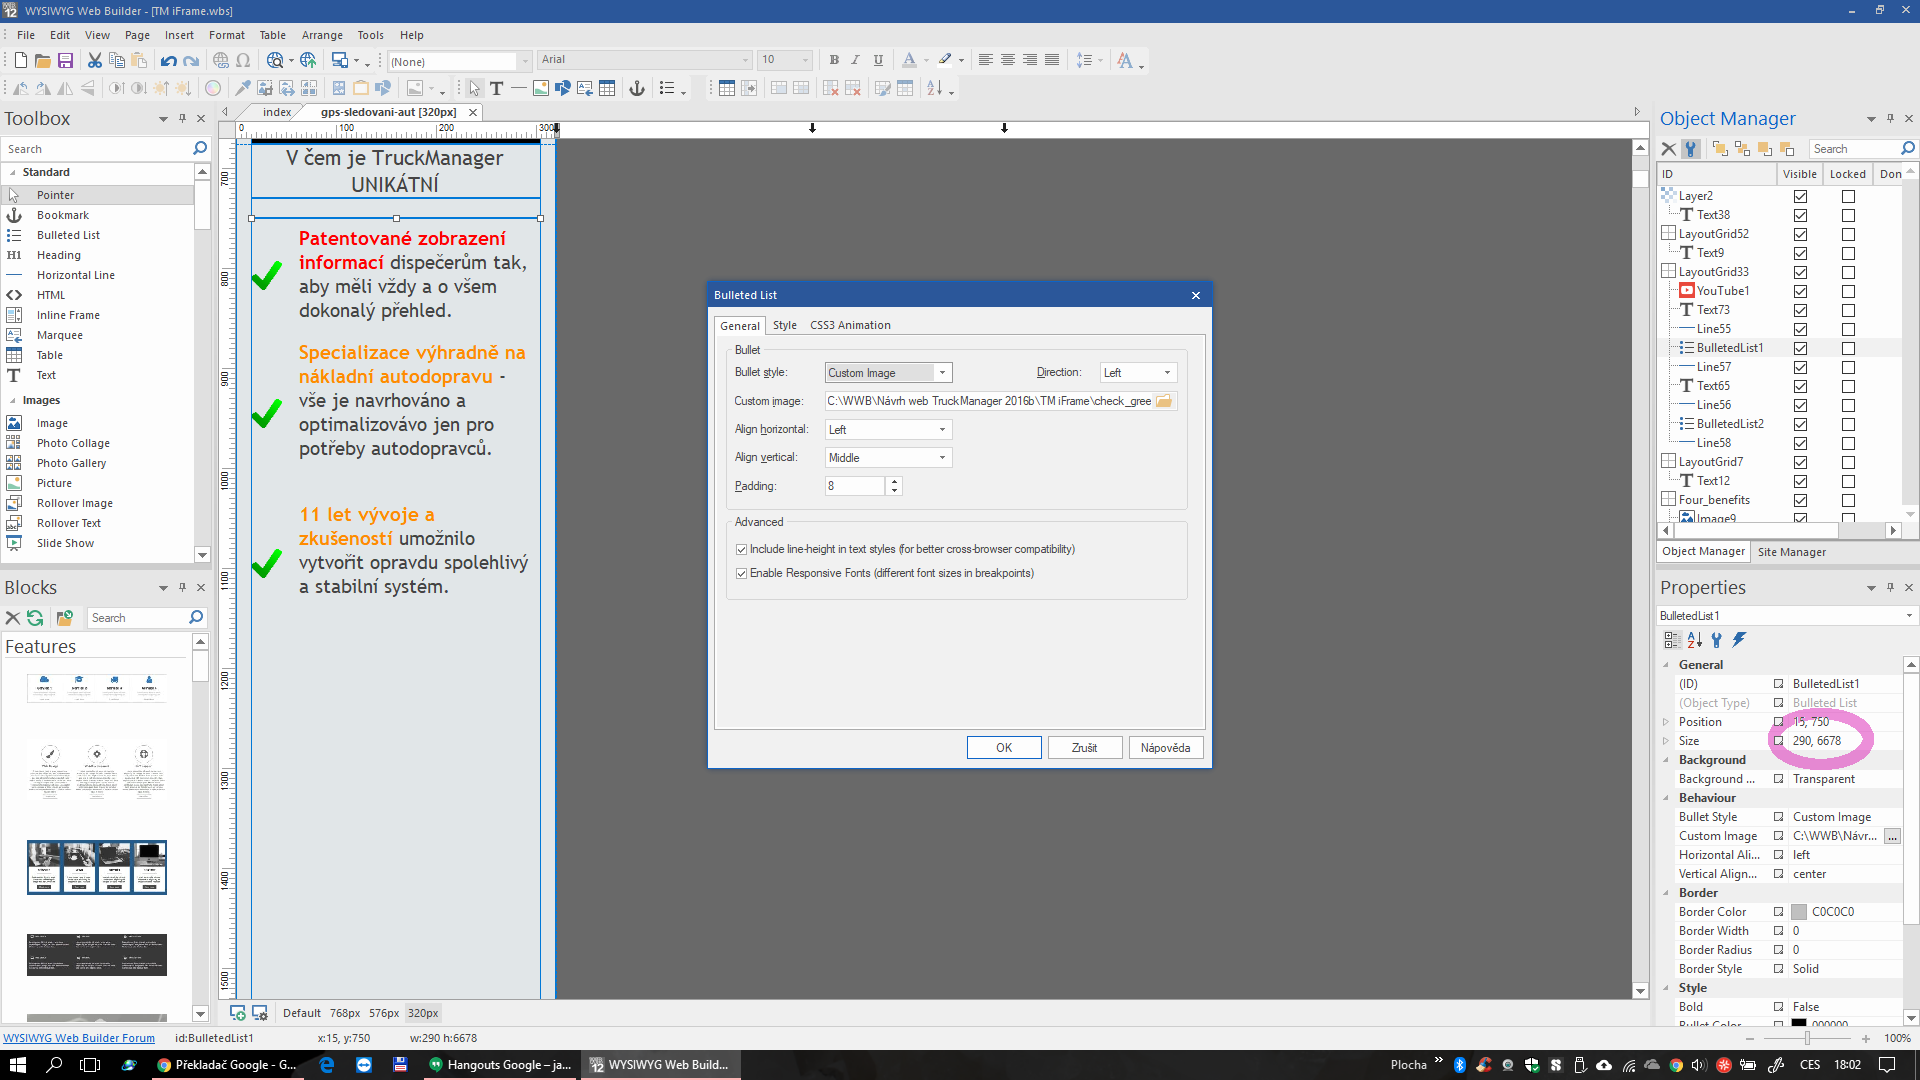This screenshot has width=1920, height=1080.
Task: Click the Padding value field
Action: tap(855, 486)
